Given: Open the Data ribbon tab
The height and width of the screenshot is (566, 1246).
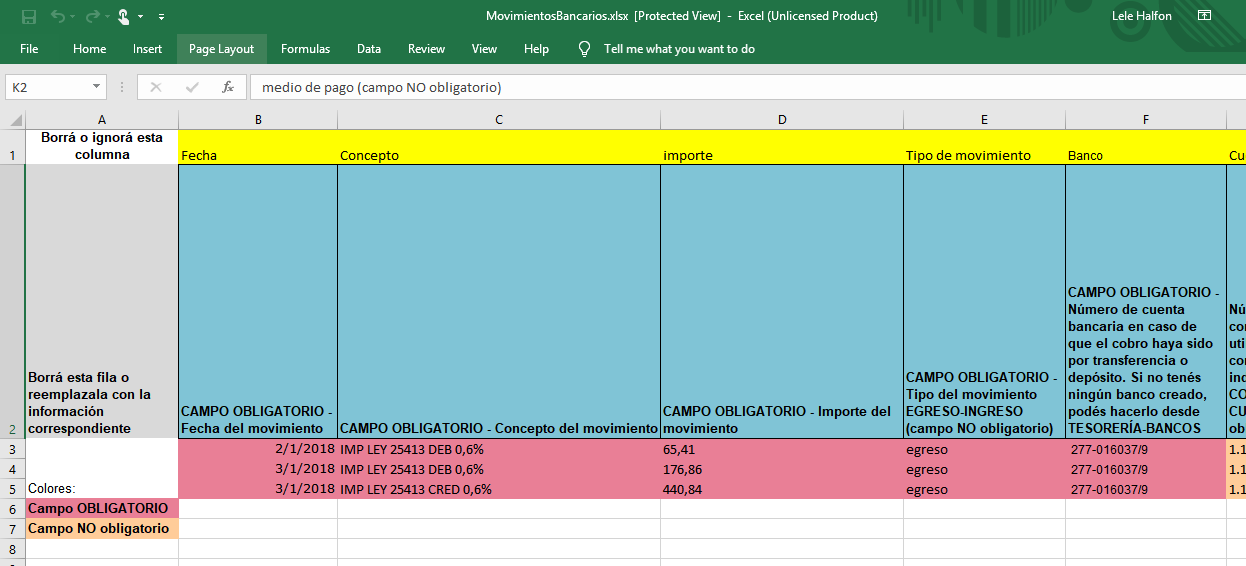Looking at the screenshot, I should [369, 48].
